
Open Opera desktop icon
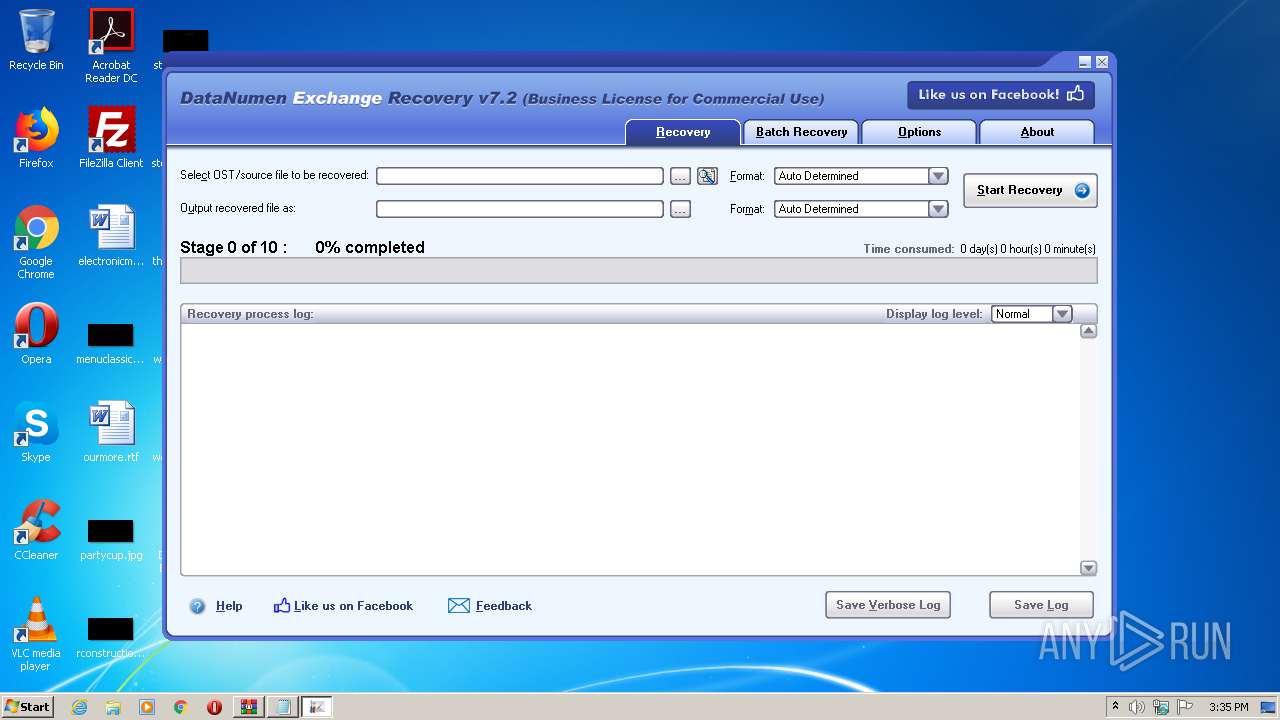pyautogui.click(x=36, y=334)
